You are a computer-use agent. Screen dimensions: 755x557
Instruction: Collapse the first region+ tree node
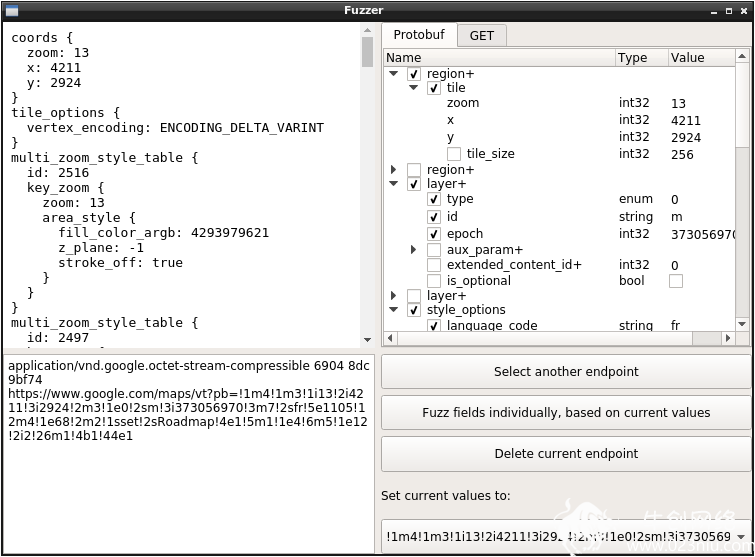(x=393, y=74)
